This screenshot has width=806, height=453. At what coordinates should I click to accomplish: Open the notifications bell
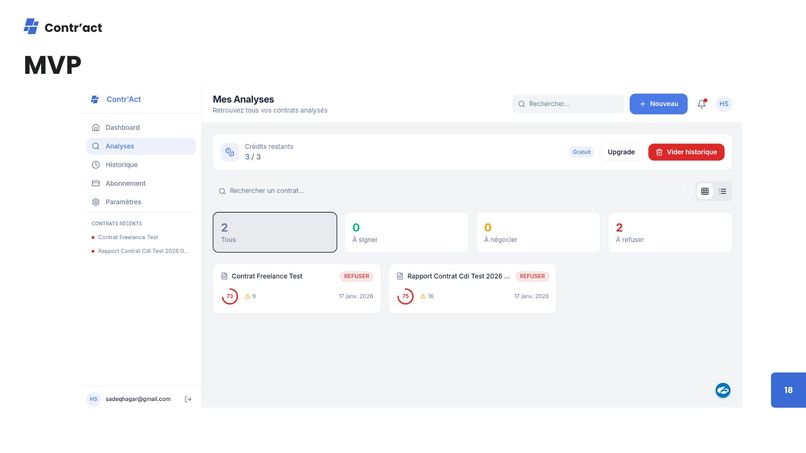coord(702,104)
